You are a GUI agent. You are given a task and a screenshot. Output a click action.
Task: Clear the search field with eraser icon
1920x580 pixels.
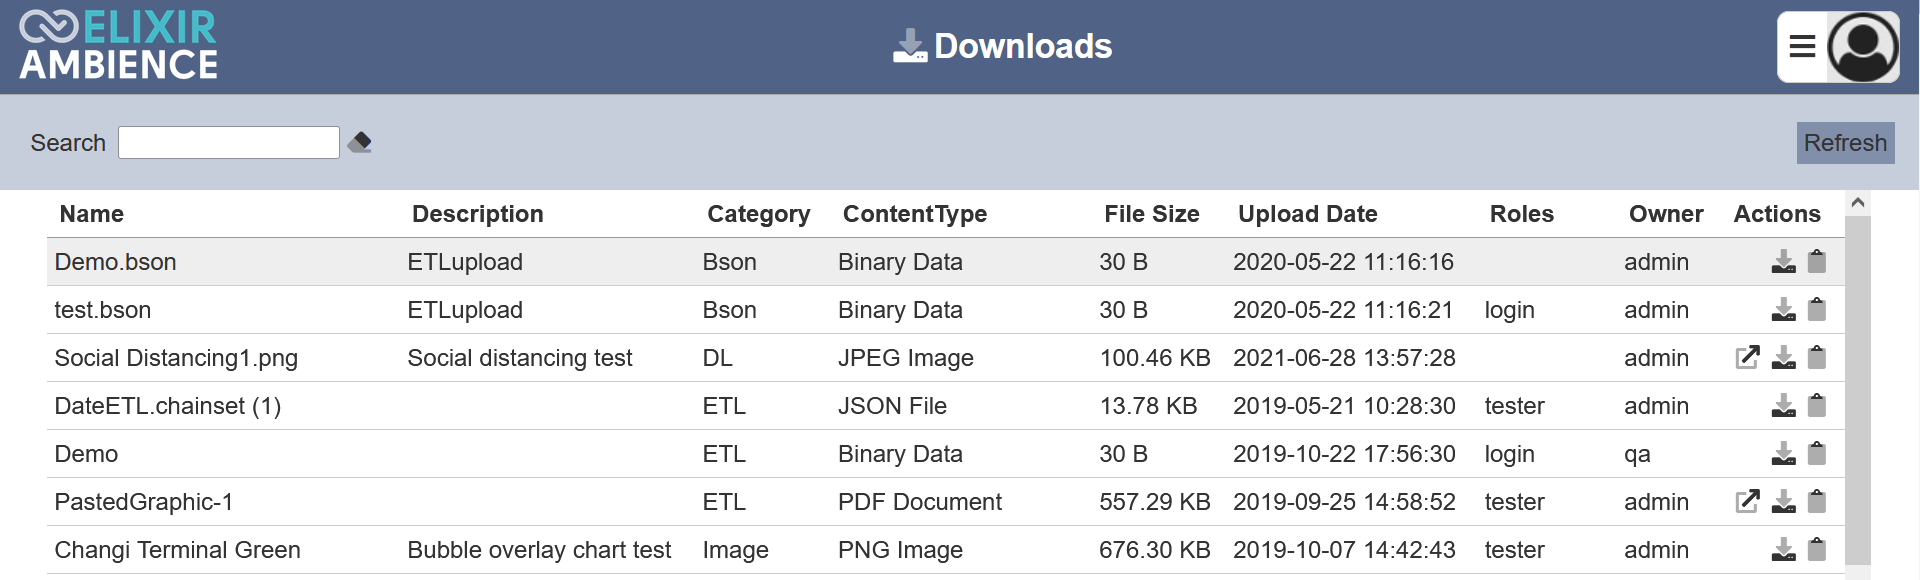(x=360, y=143)
